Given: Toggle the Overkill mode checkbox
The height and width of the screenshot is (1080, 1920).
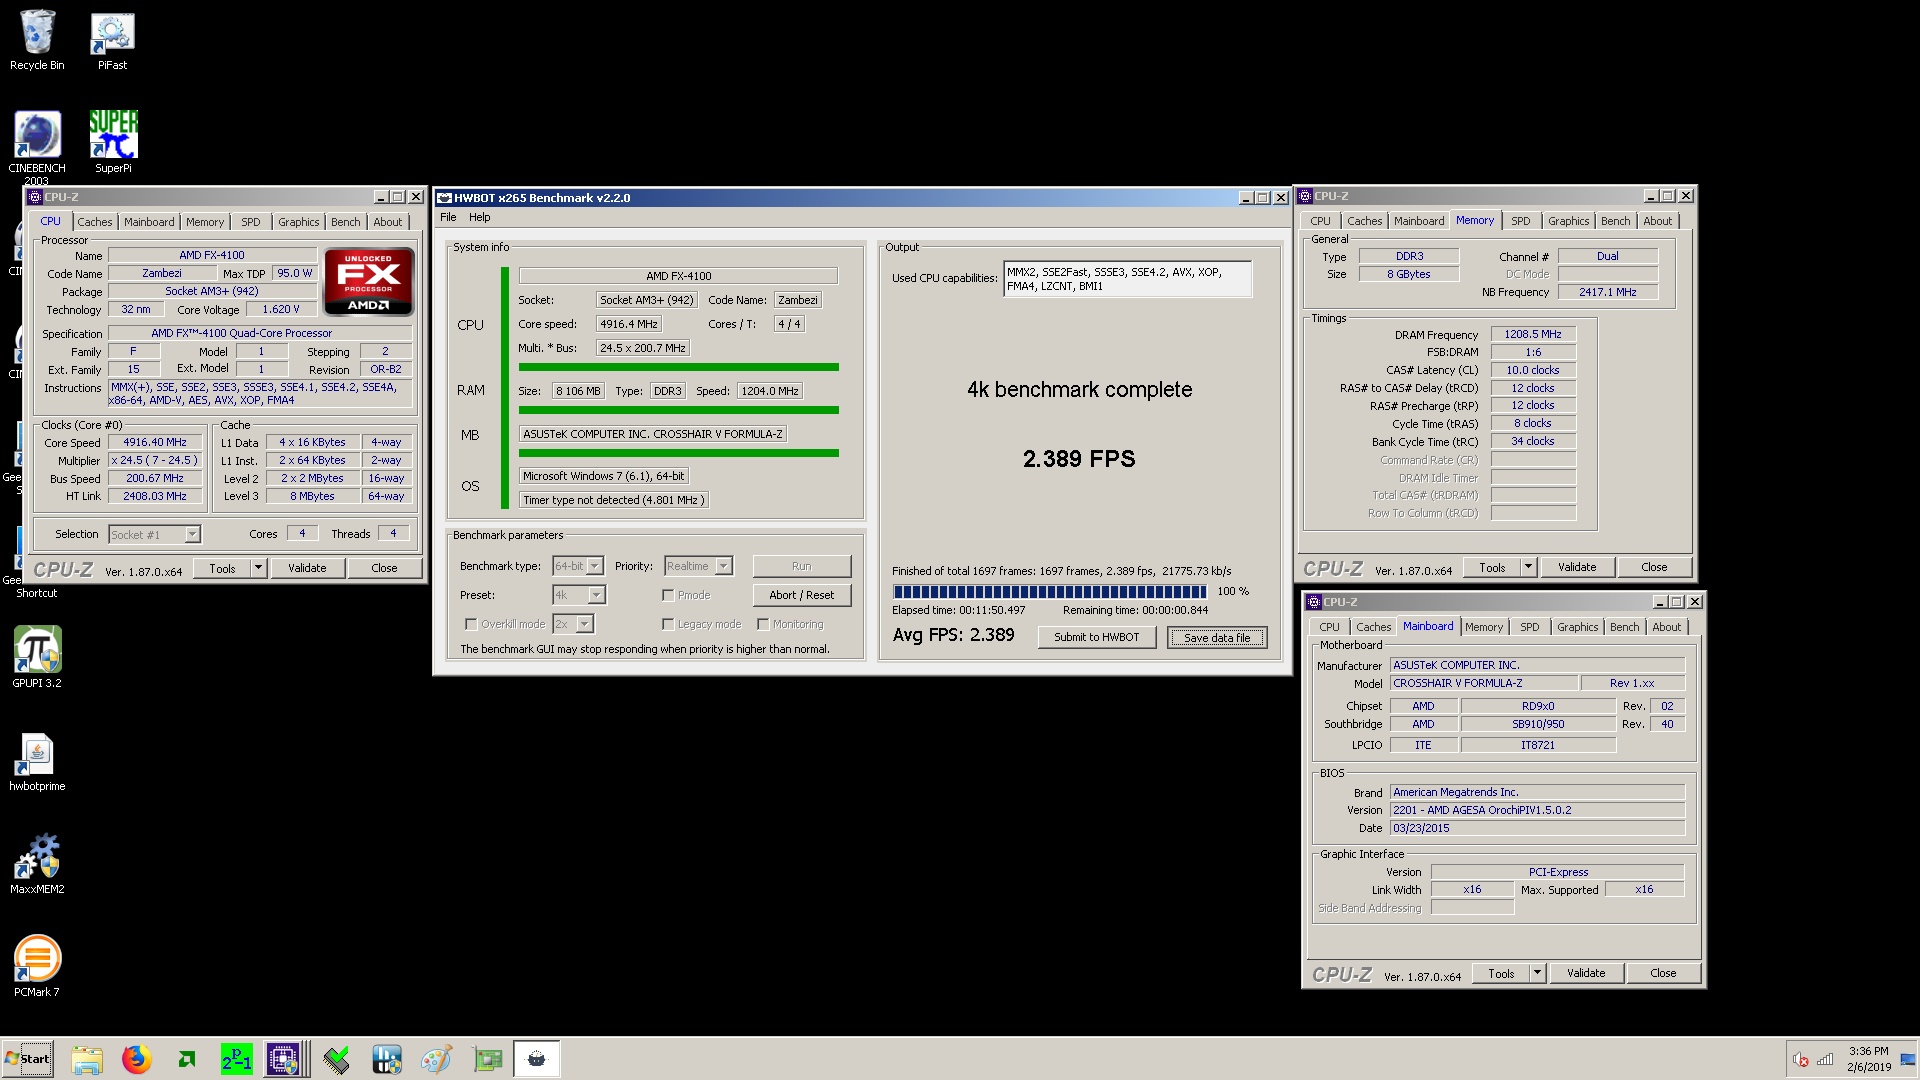Looking at the screenshot, I should click(471, 624).
